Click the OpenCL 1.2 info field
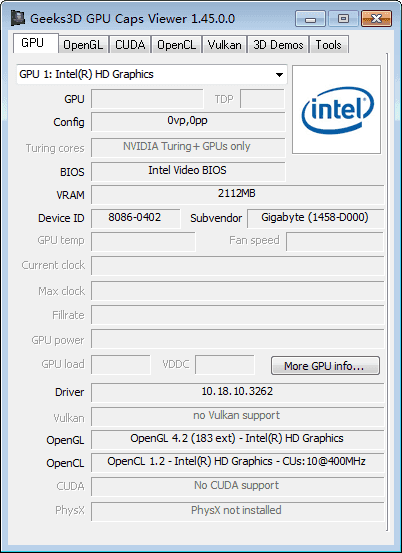Screen dimensions: 402x553 pyautogui.click(x=237, y=463)
